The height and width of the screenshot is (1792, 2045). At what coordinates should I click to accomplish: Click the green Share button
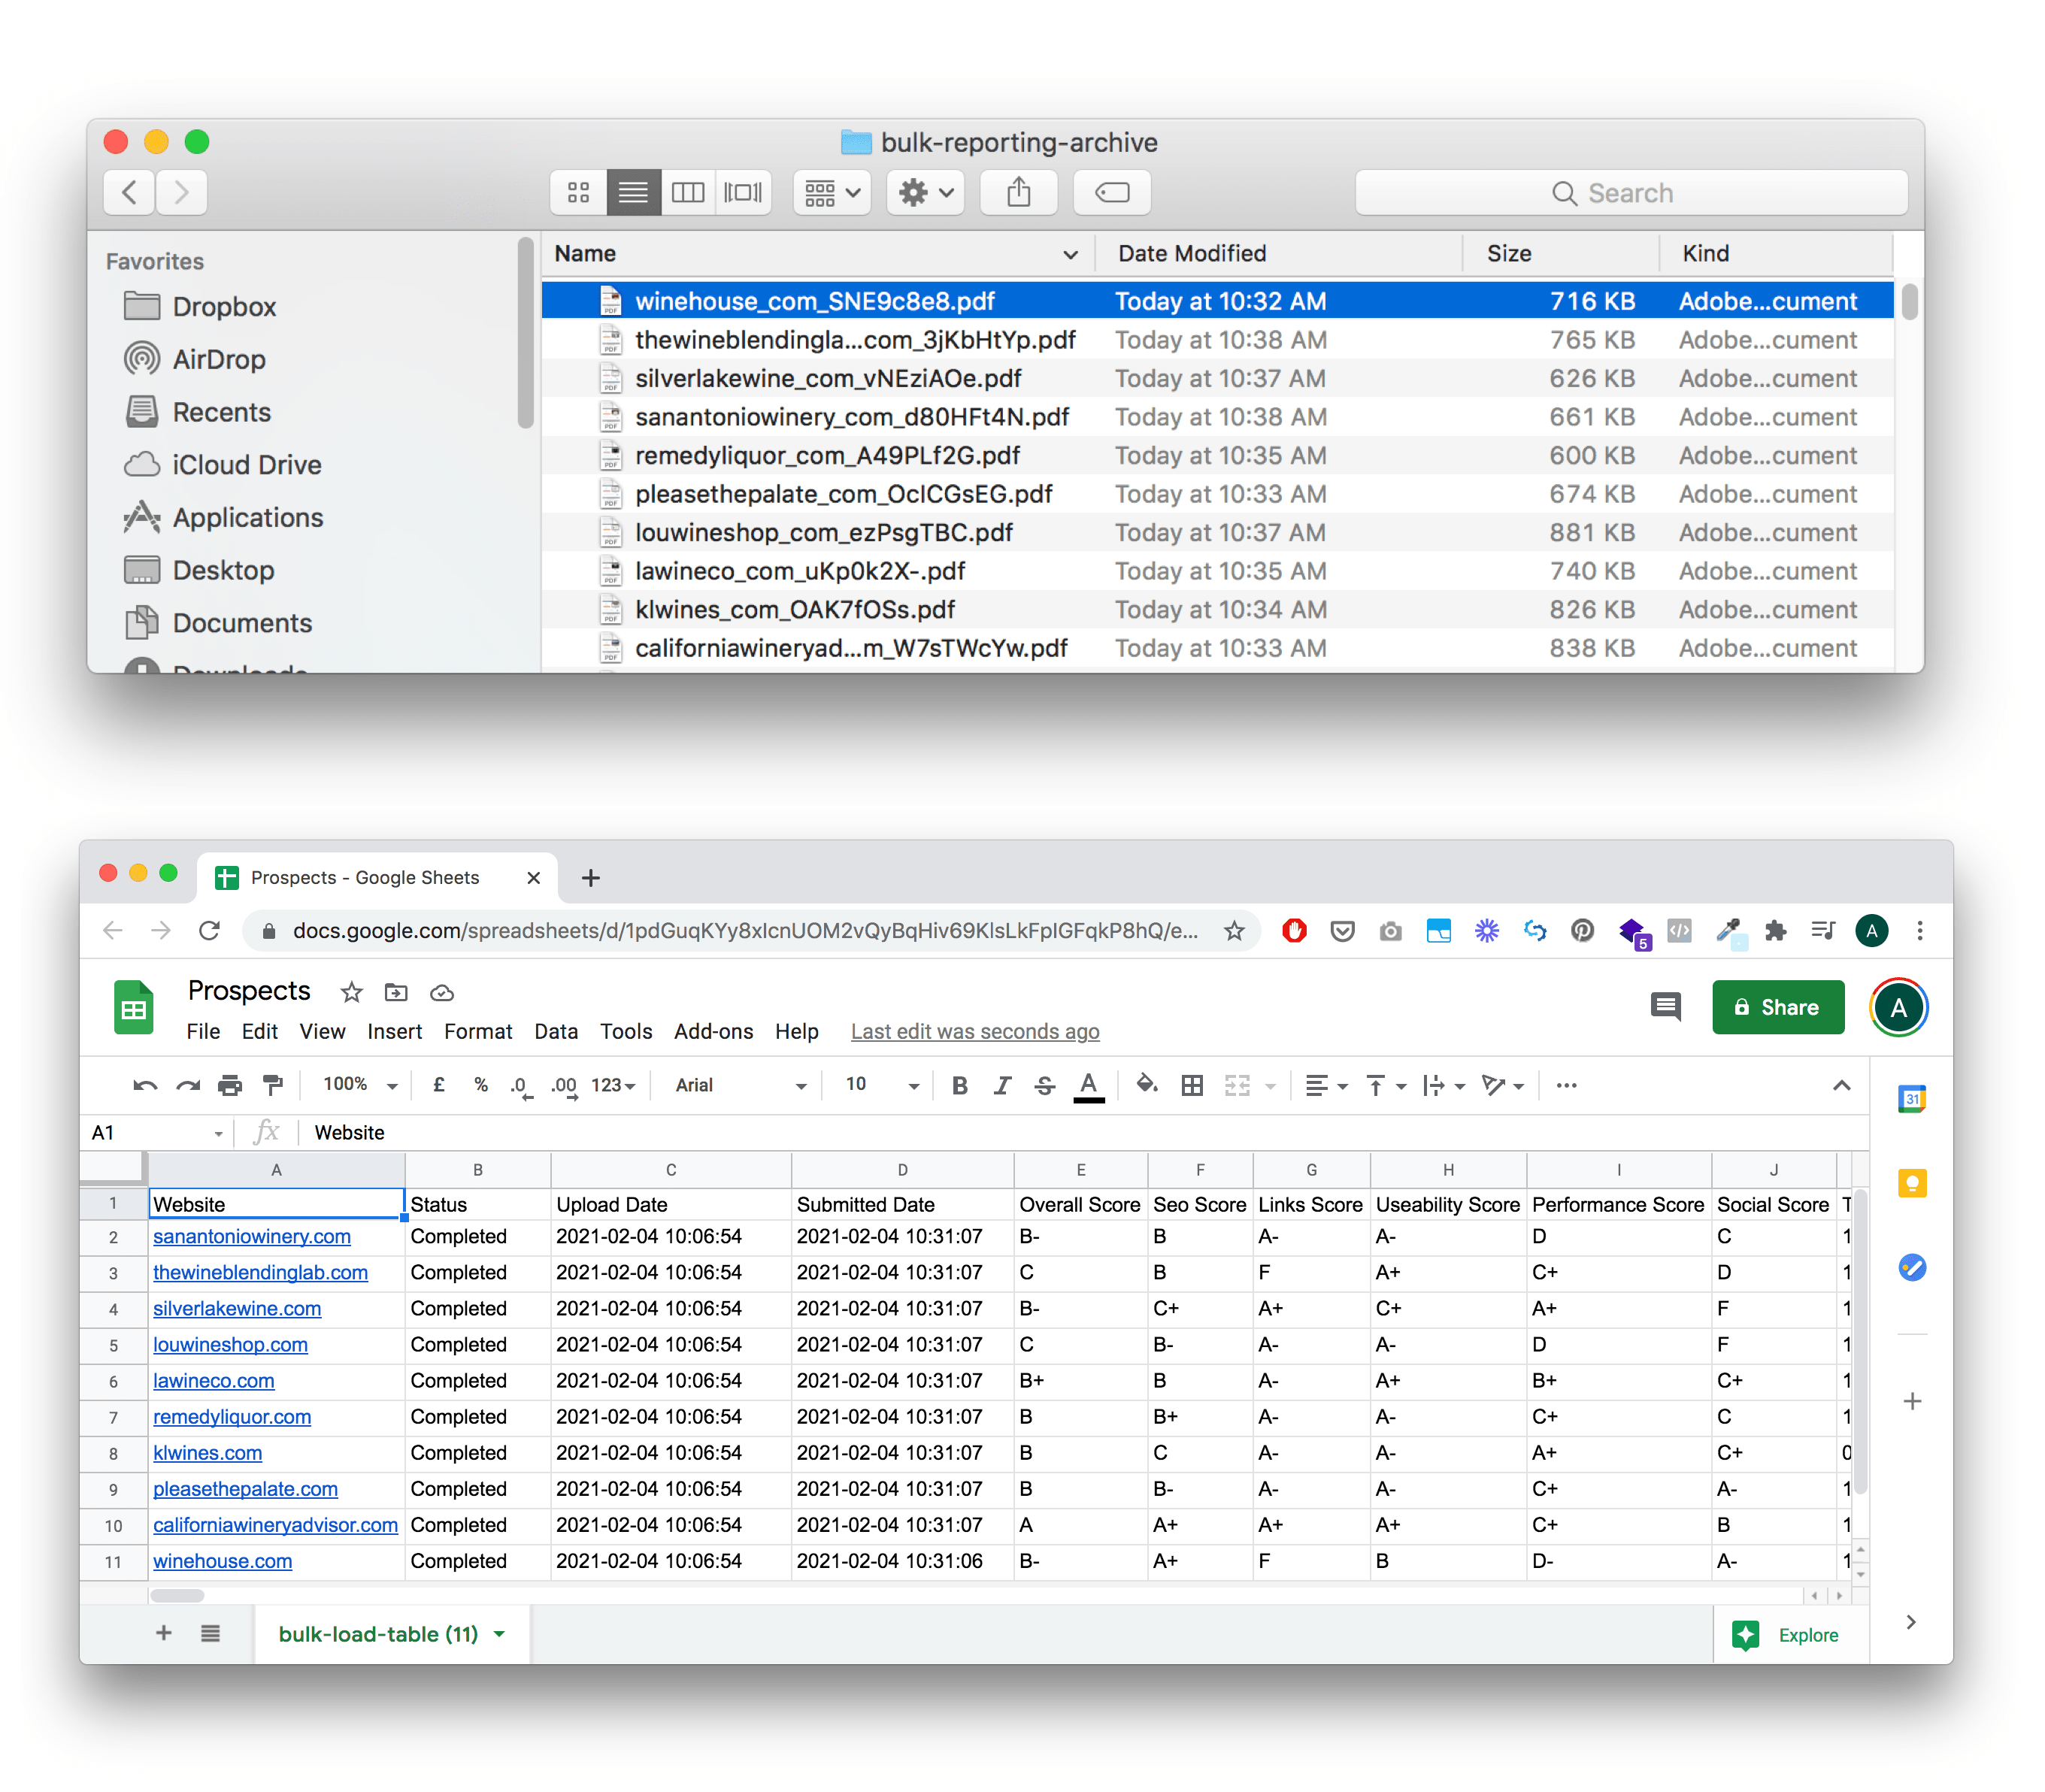tap(1777, 1007)
